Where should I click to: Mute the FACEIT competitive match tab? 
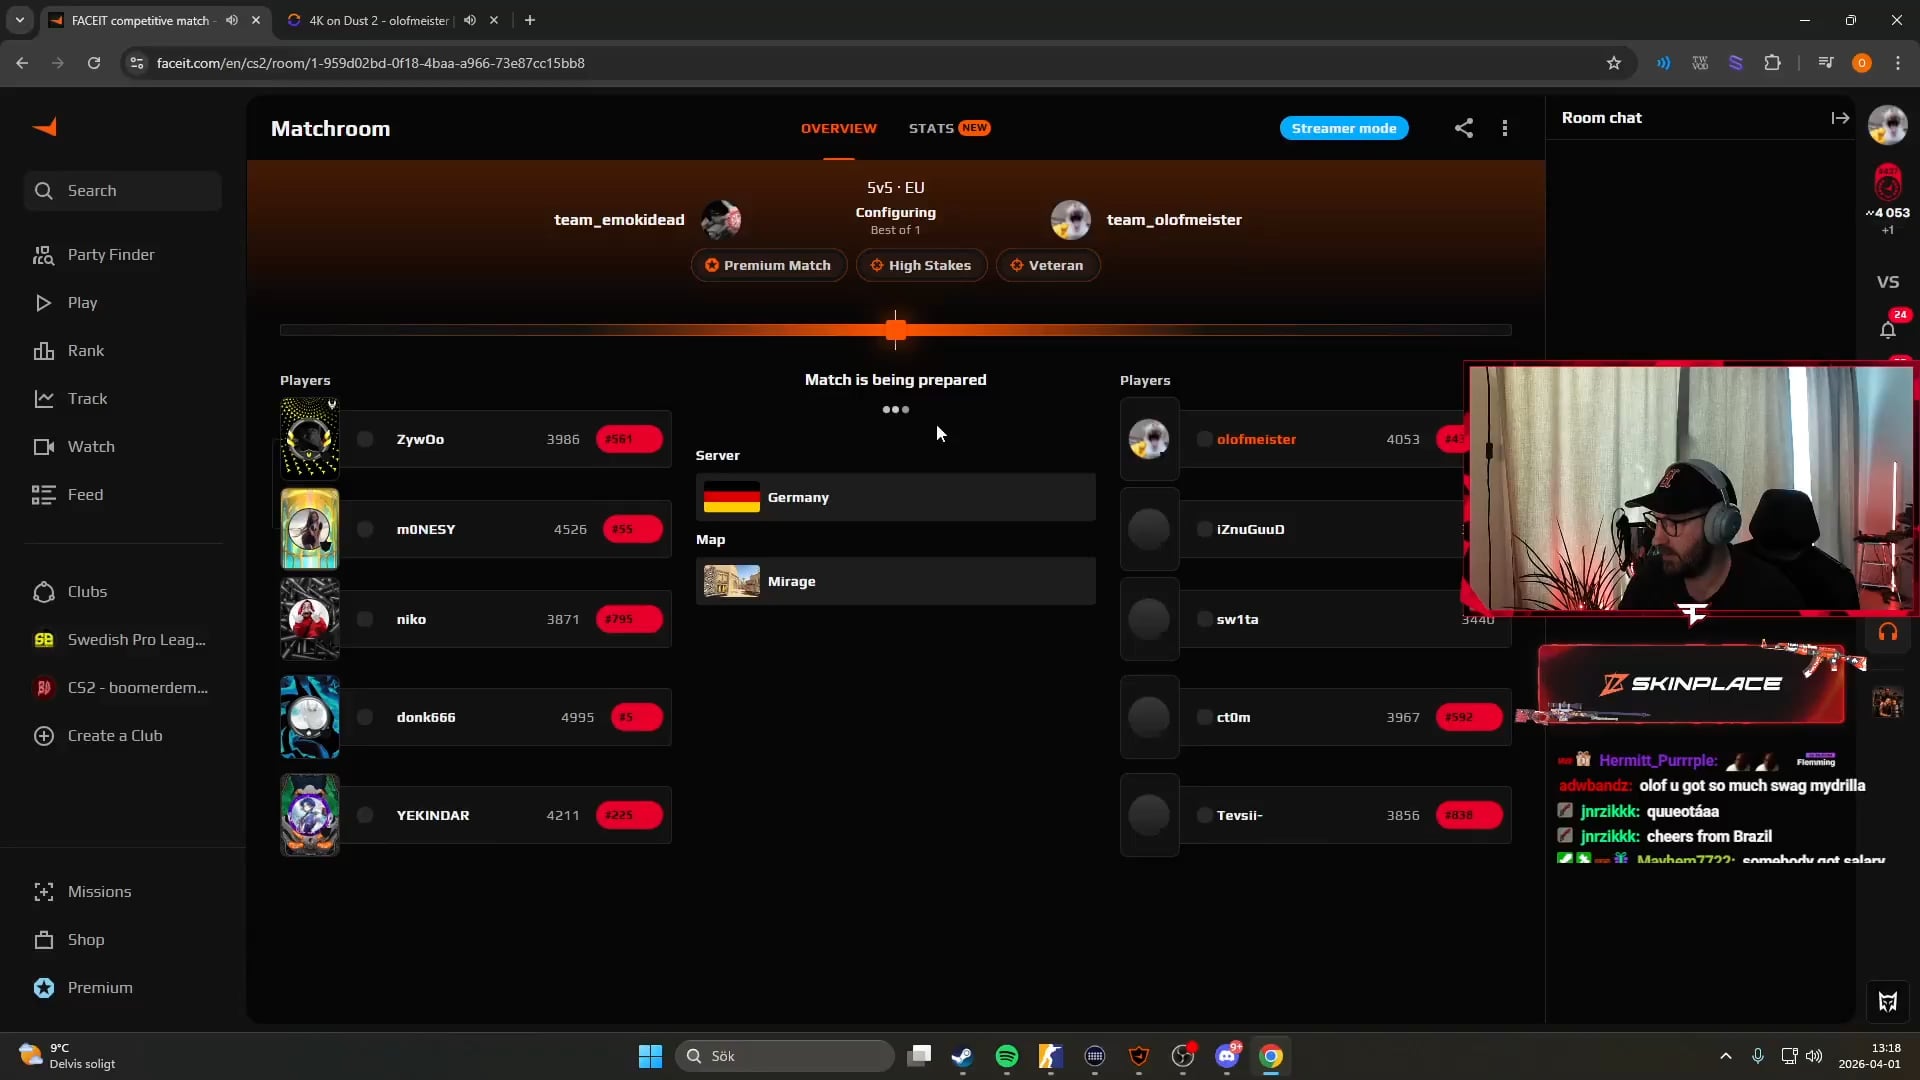232,20
